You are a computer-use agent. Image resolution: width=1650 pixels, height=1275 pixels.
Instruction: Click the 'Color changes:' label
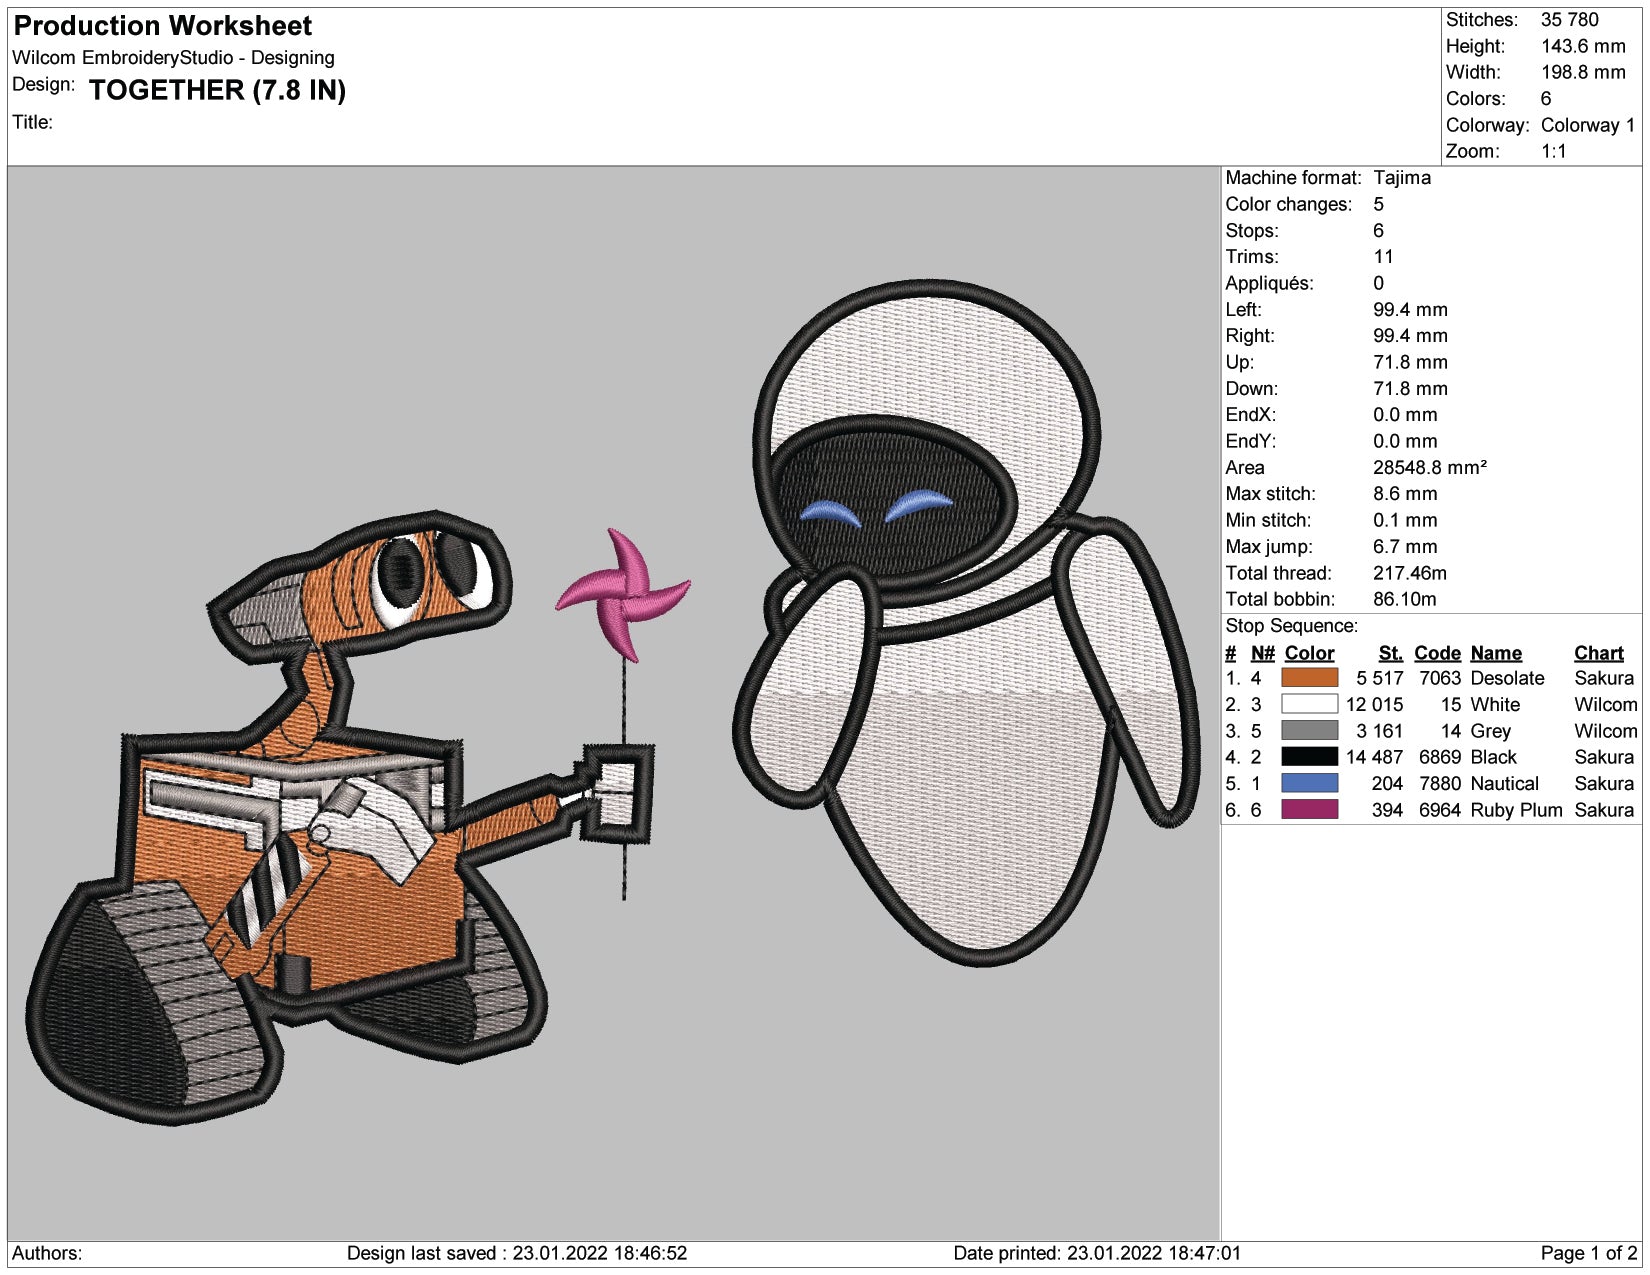tap(1288, 204)
